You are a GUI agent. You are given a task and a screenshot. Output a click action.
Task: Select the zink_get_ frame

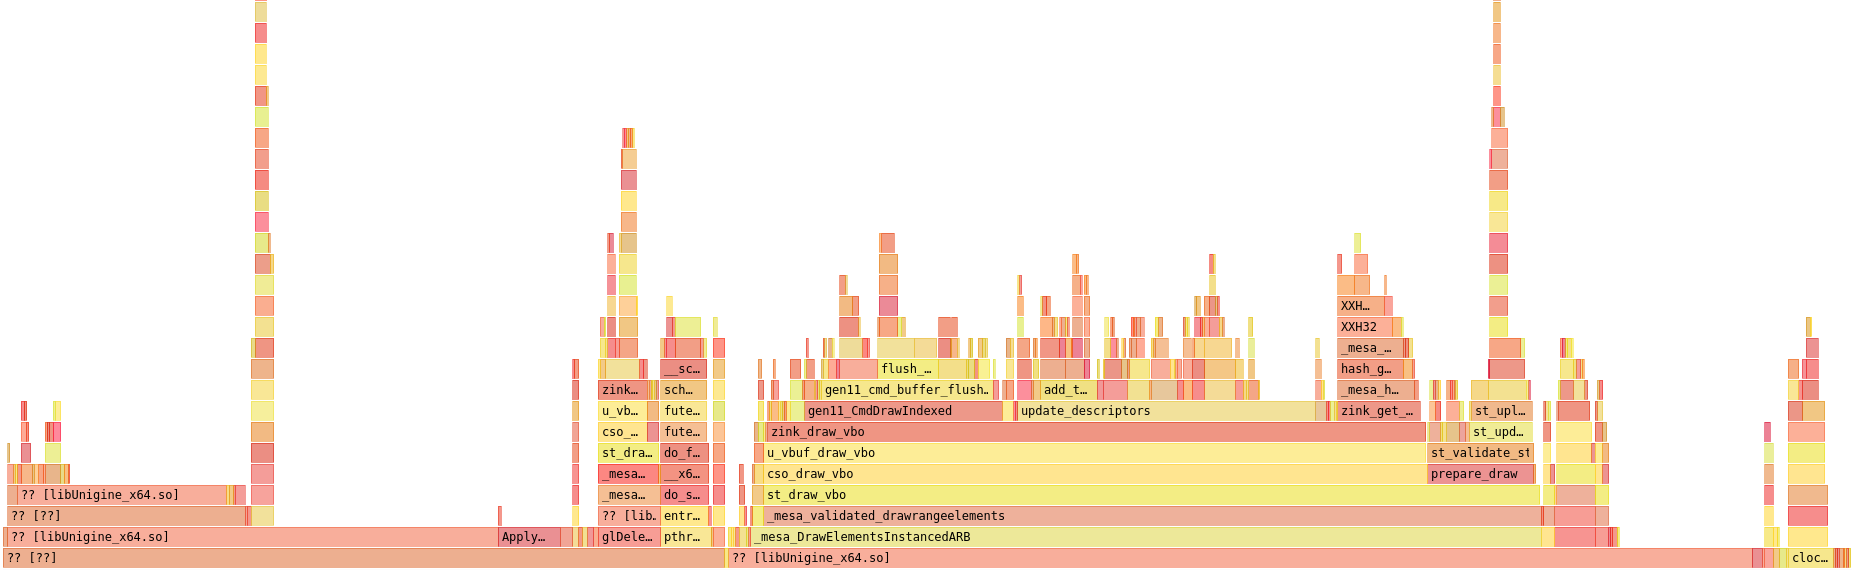(x=1378, y=411)
